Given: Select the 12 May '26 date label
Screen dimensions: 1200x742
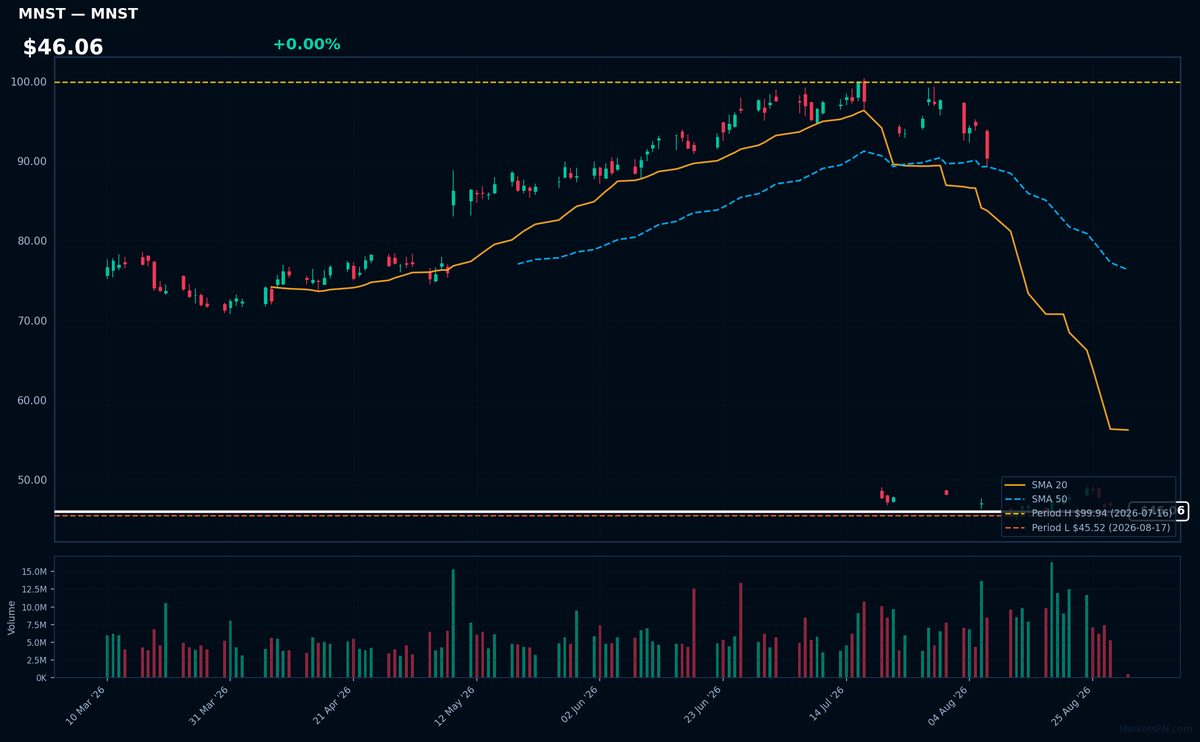Looking at the screenshot, I should pos(452,705).
